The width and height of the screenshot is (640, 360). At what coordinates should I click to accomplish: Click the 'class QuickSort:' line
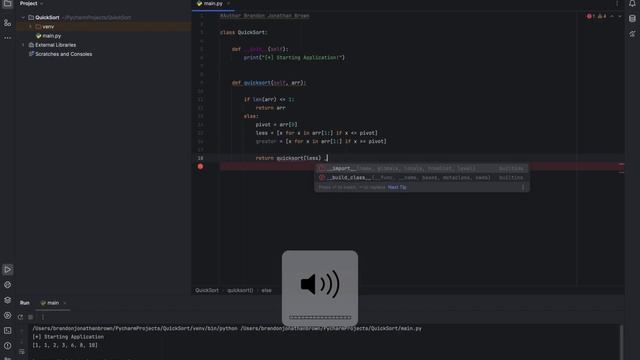244,32
